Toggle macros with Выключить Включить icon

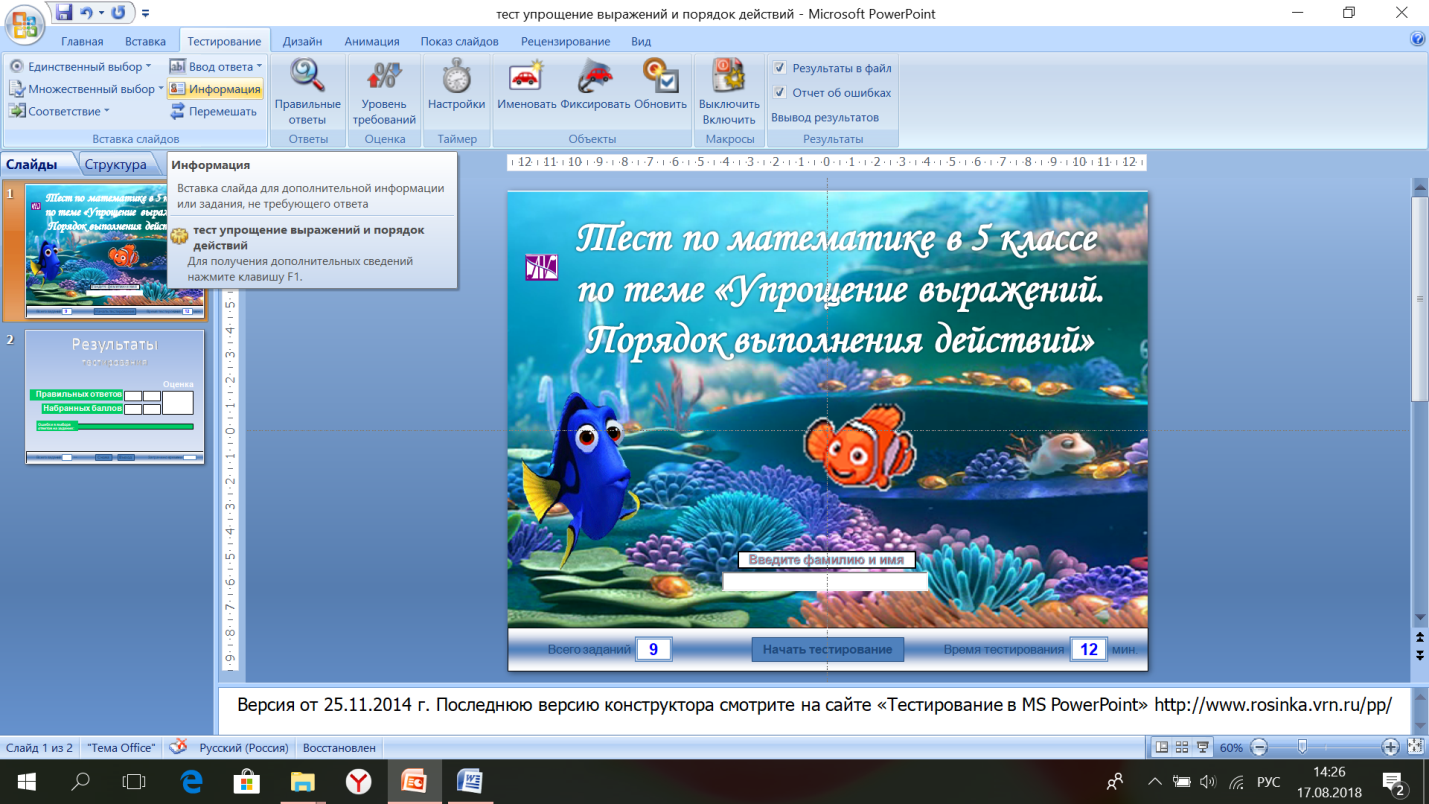729,75
